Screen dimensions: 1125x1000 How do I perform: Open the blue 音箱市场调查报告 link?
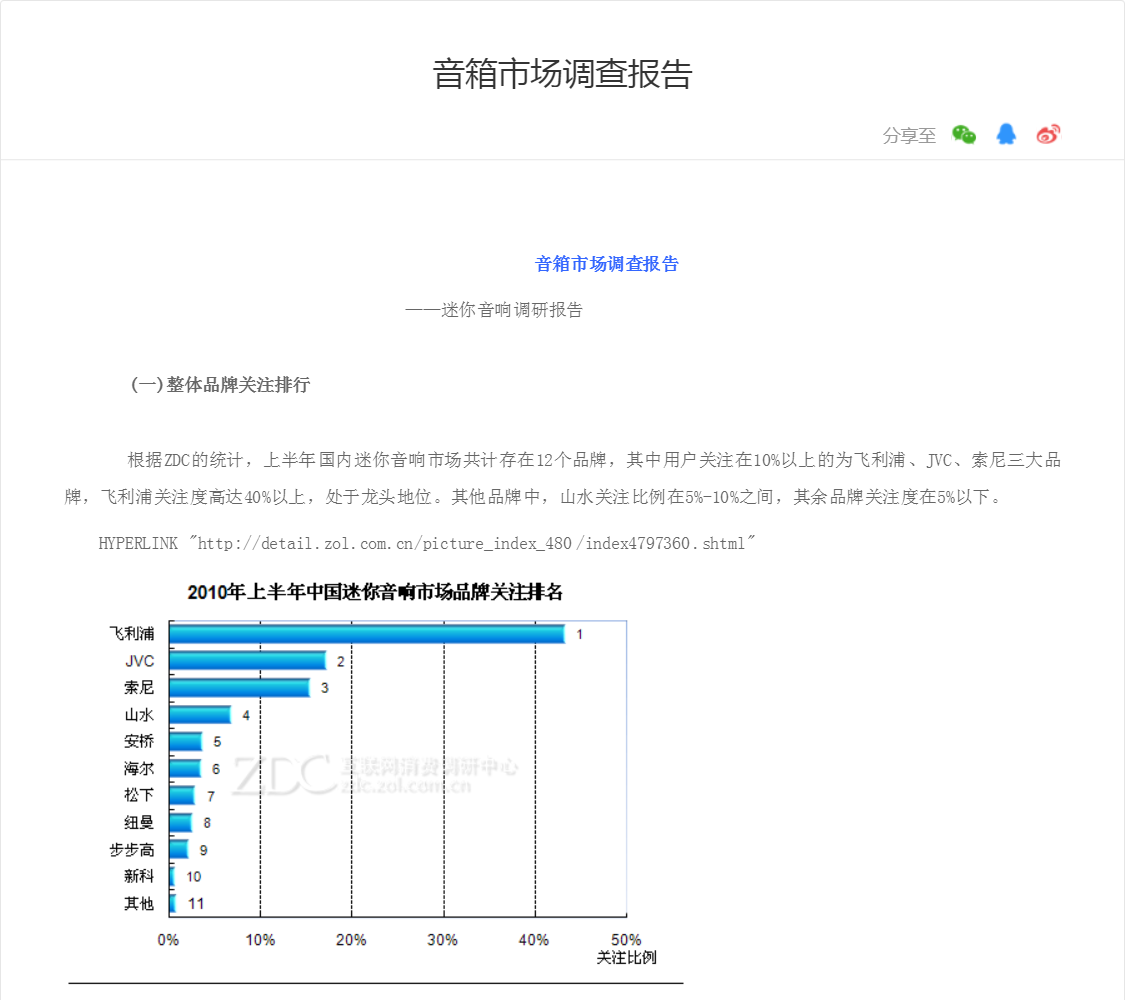coord(607,264)
